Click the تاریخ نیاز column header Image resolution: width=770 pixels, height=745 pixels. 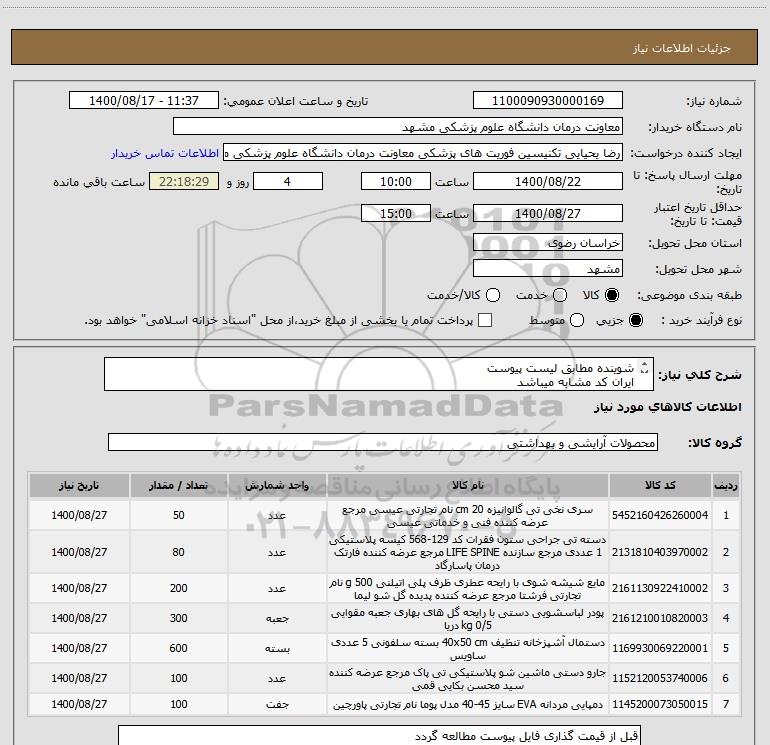(79, 485)
